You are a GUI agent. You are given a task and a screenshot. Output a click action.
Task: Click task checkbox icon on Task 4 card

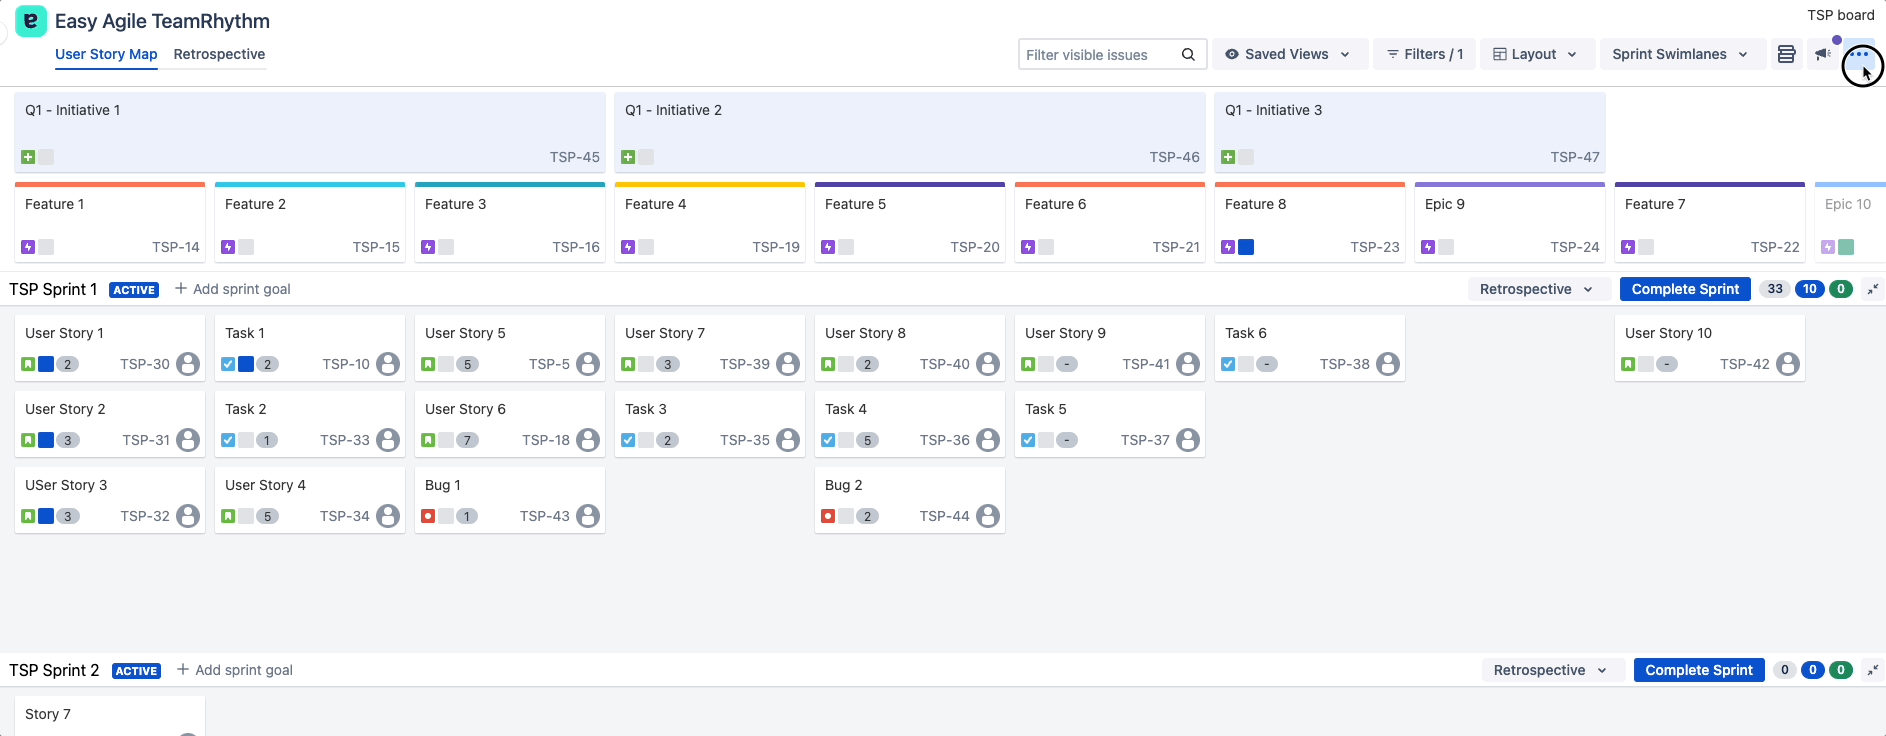(828, 440)
